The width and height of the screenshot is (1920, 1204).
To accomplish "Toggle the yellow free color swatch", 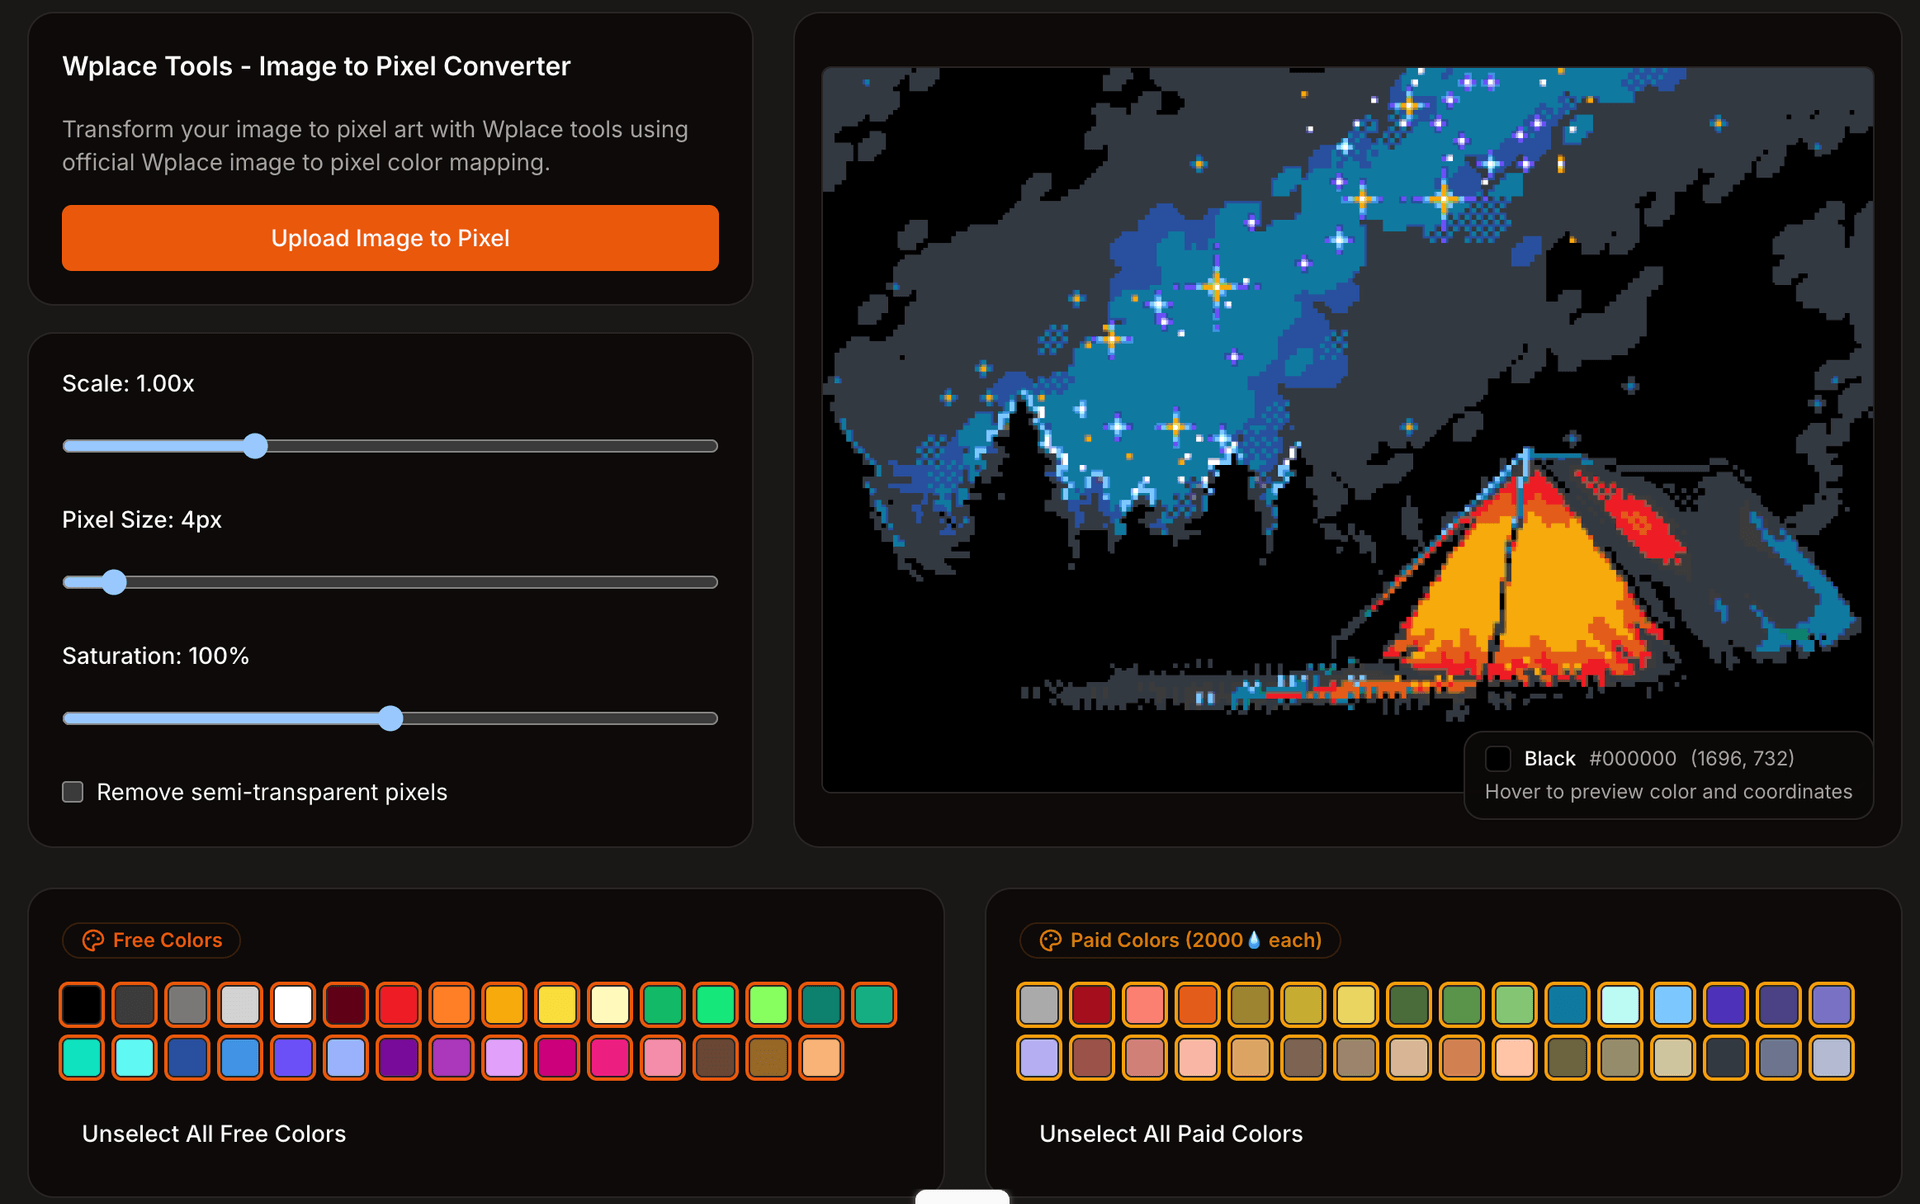I will (557, 1004).
